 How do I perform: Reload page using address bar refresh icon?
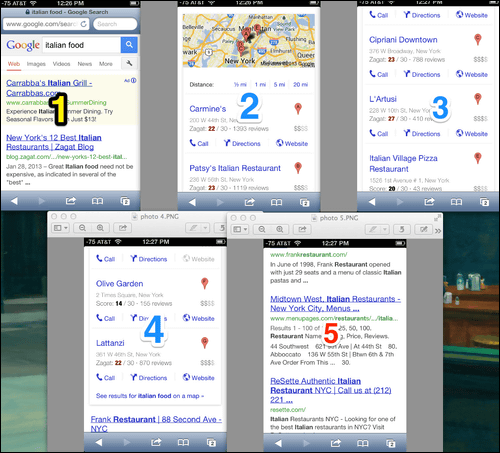[84, 24]
